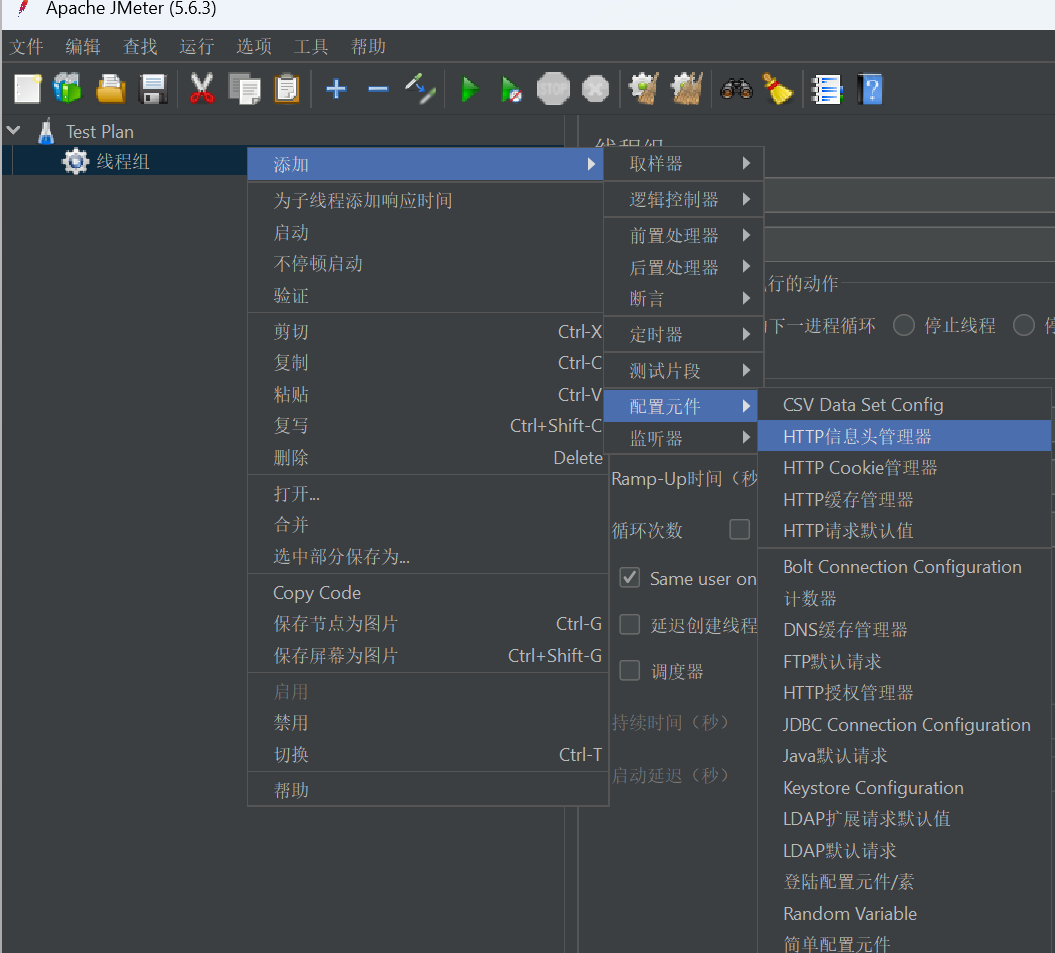The image size is (1055, 953).
Task: Select 切换 in context menu
Action: 428,754
